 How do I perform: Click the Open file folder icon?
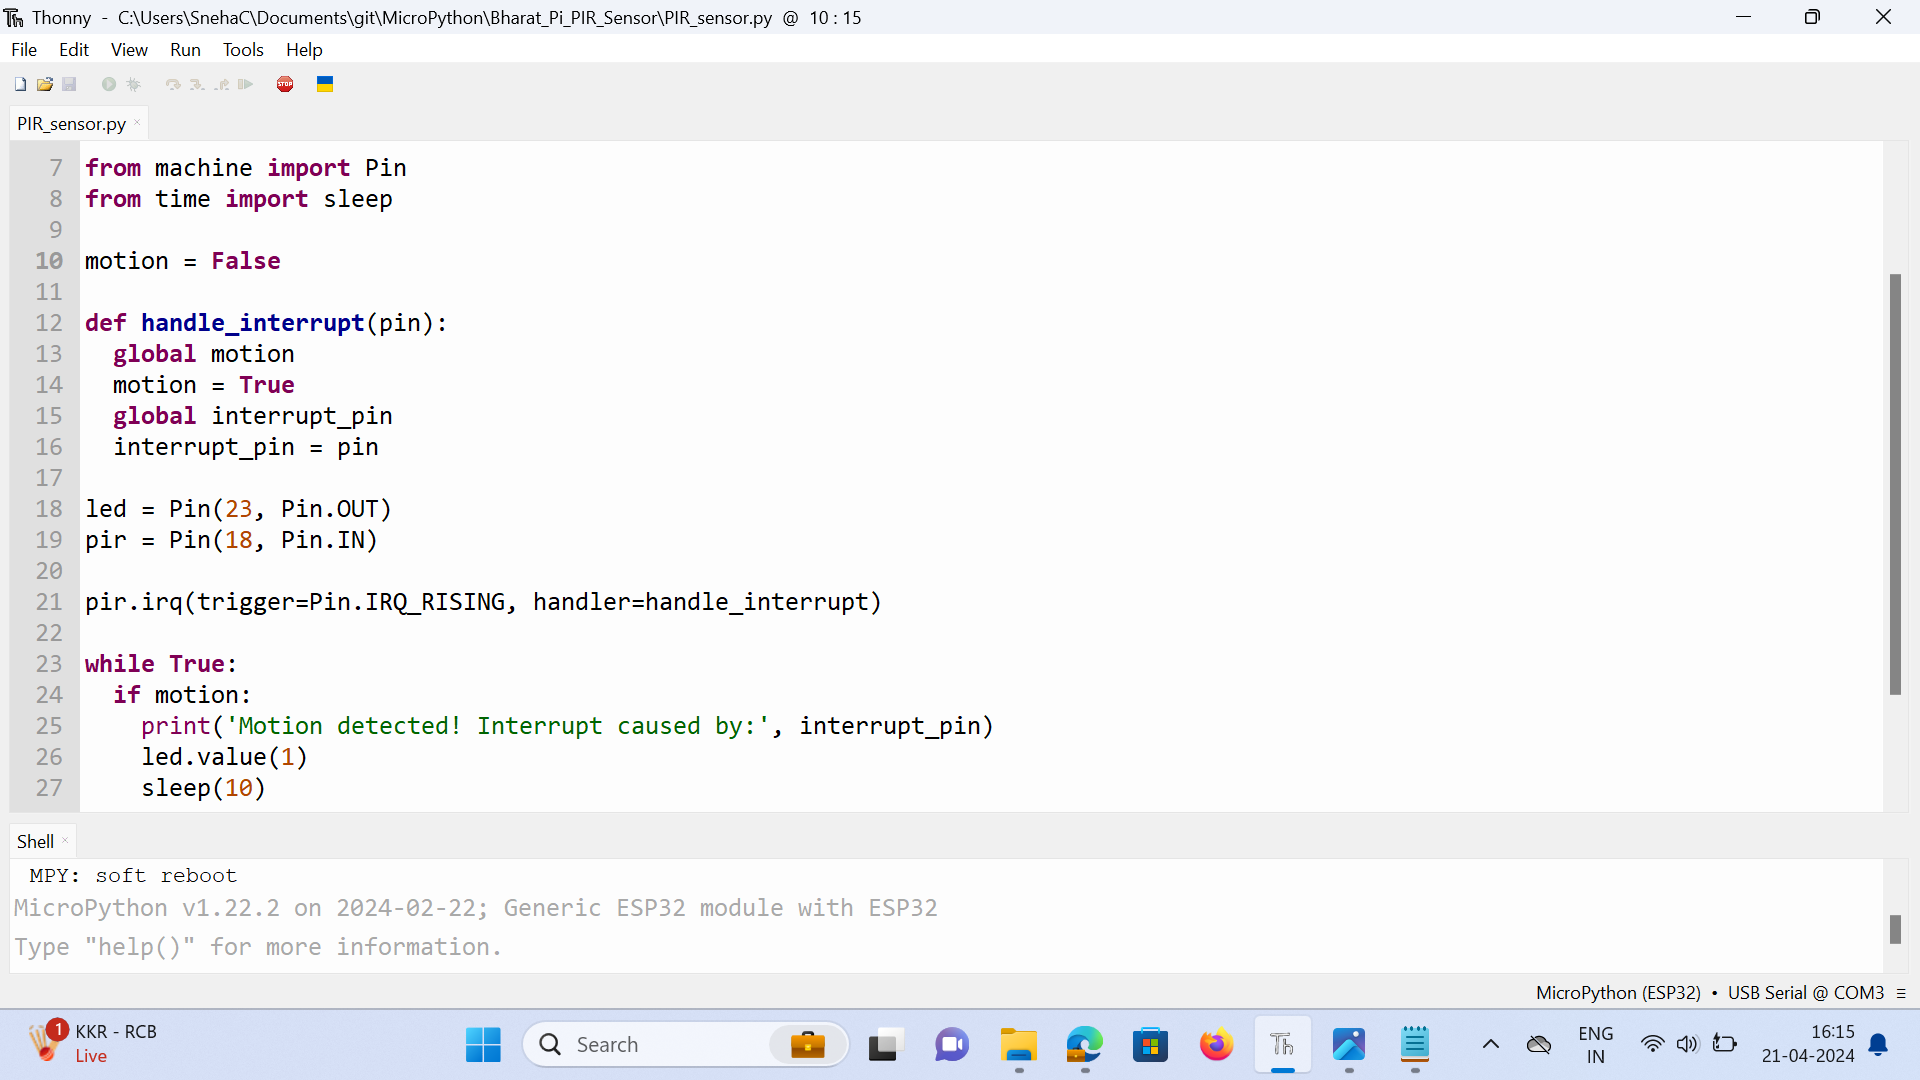point(45,85)
